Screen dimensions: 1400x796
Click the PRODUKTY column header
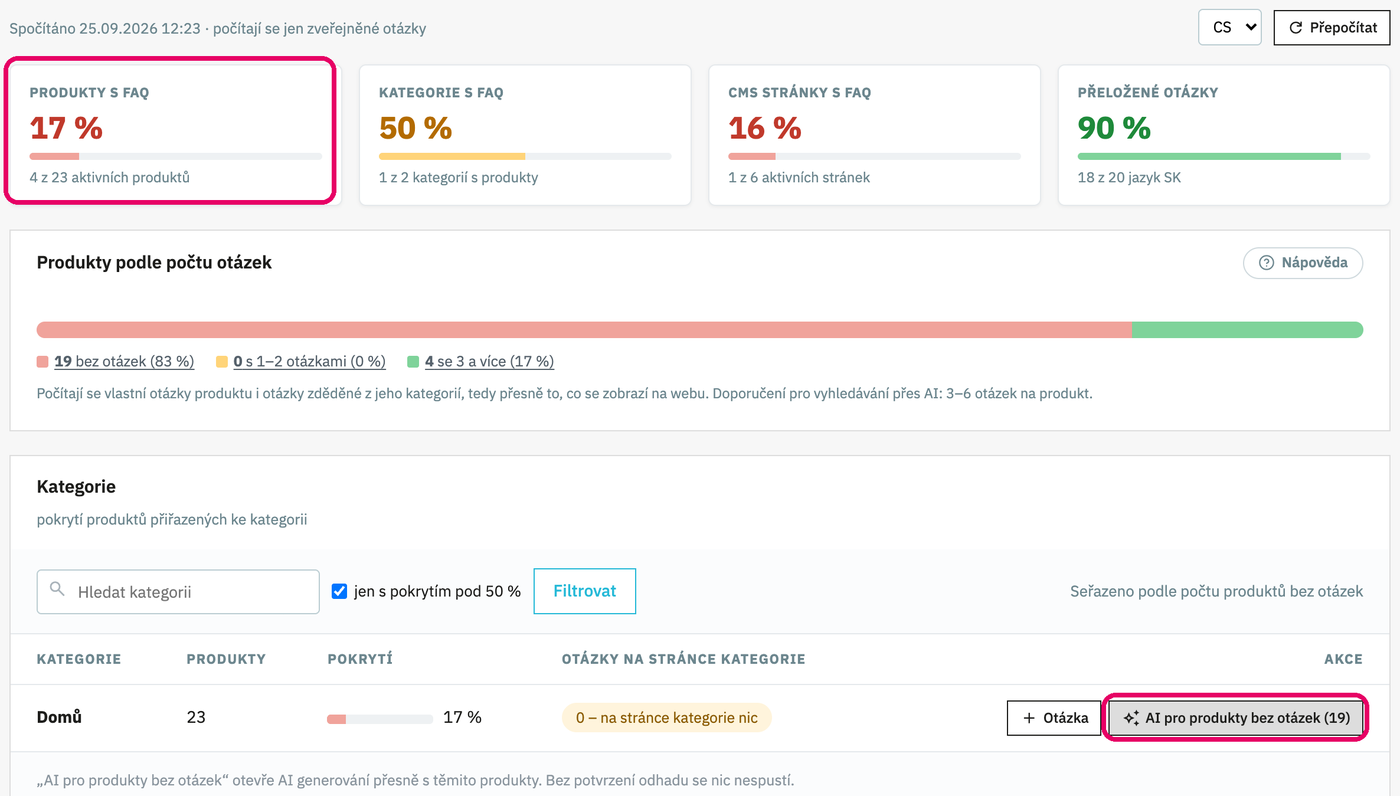226,659
